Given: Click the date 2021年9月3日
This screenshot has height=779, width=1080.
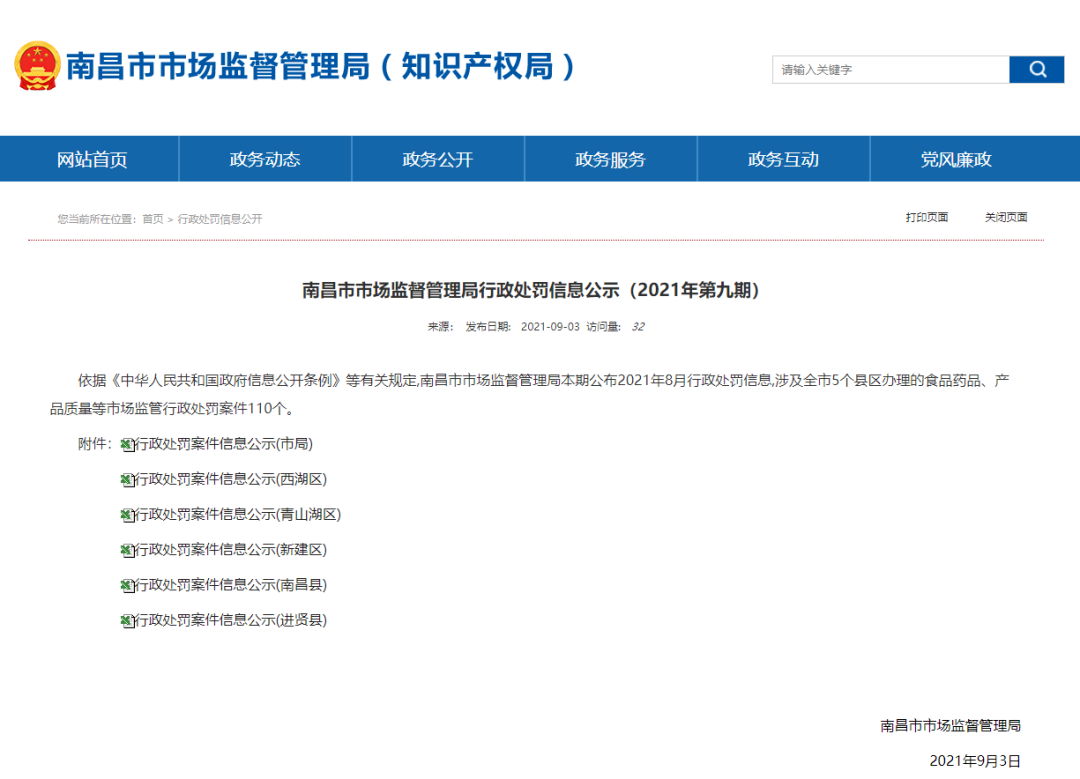Looking at the screenshot, I should pyautogui.click(x=975, y=760).
